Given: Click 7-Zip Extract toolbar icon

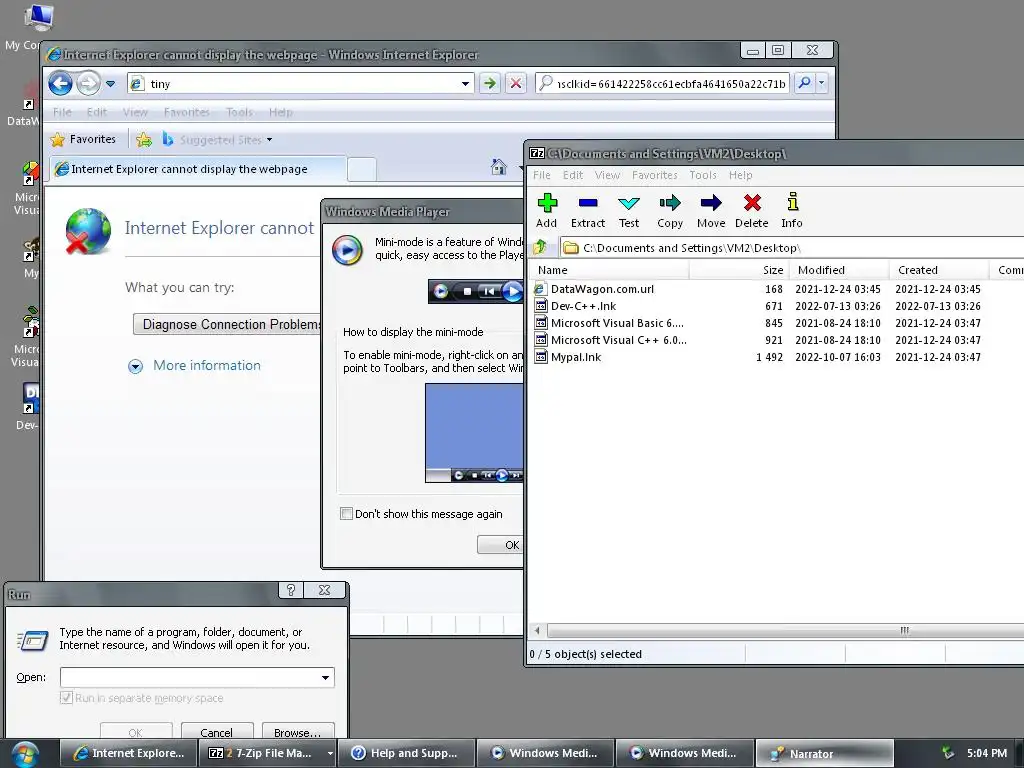Looking at the screenshot, I should point(588,211).
